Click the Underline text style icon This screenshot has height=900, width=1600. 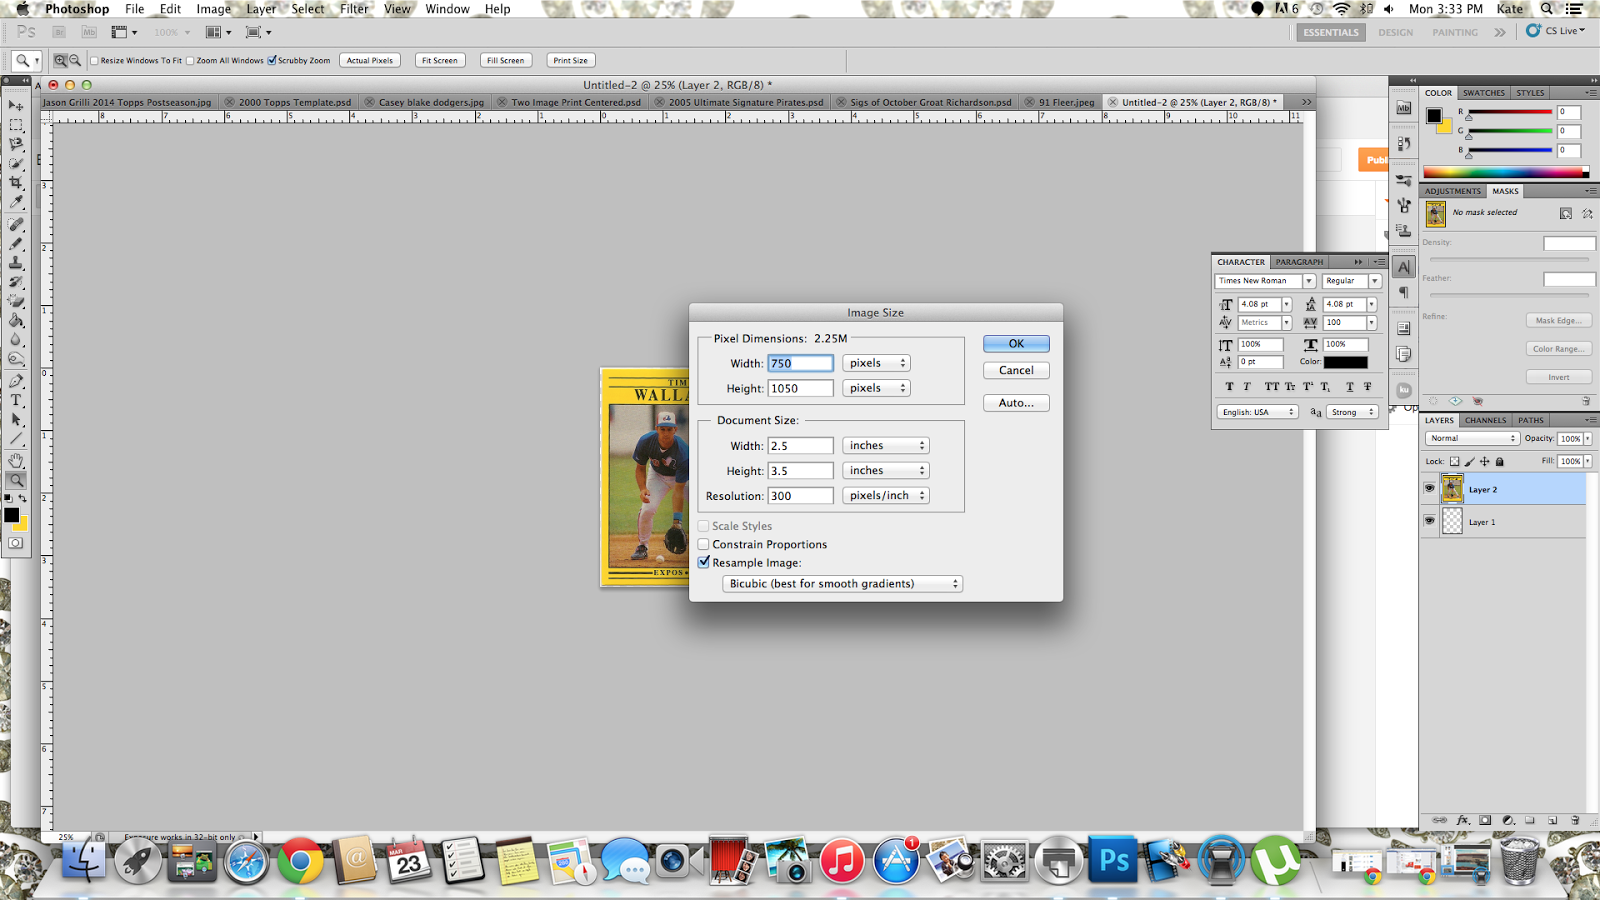point(1350,386)
